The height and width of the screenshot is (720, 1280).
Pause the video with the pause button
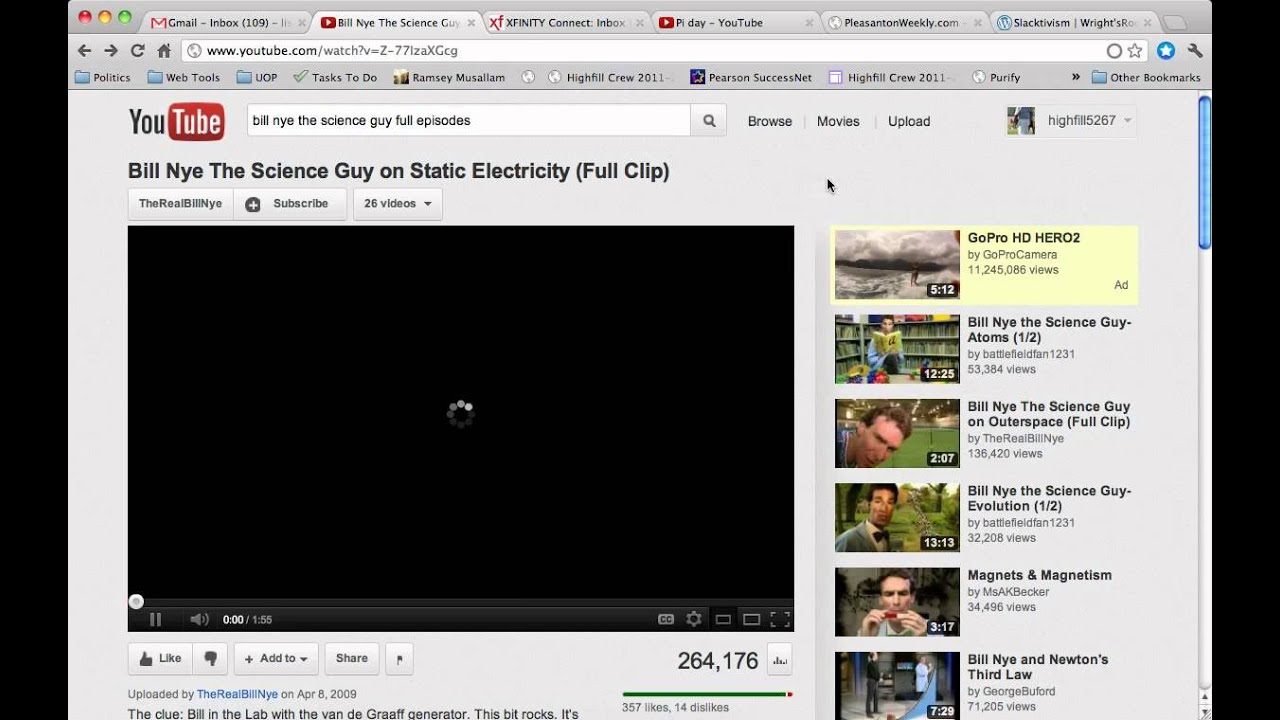155,619
